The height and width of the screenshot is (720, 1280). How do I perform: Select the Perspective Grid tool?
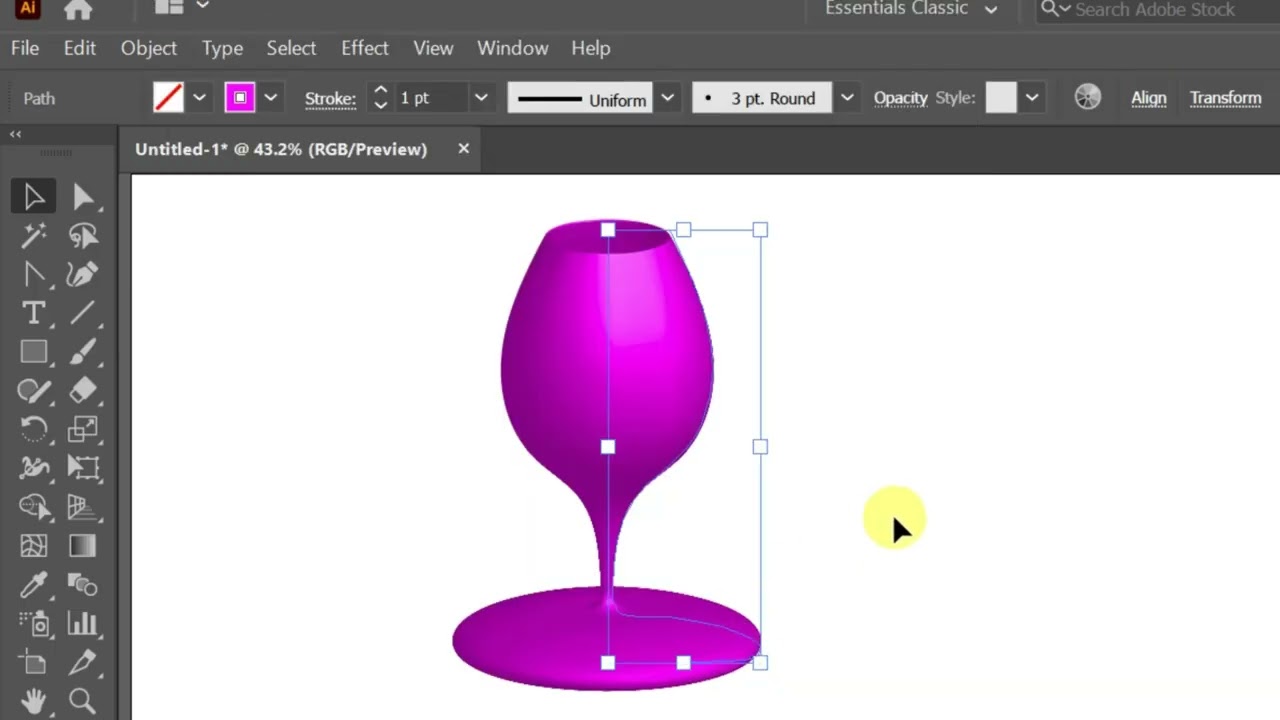(83, 507)
